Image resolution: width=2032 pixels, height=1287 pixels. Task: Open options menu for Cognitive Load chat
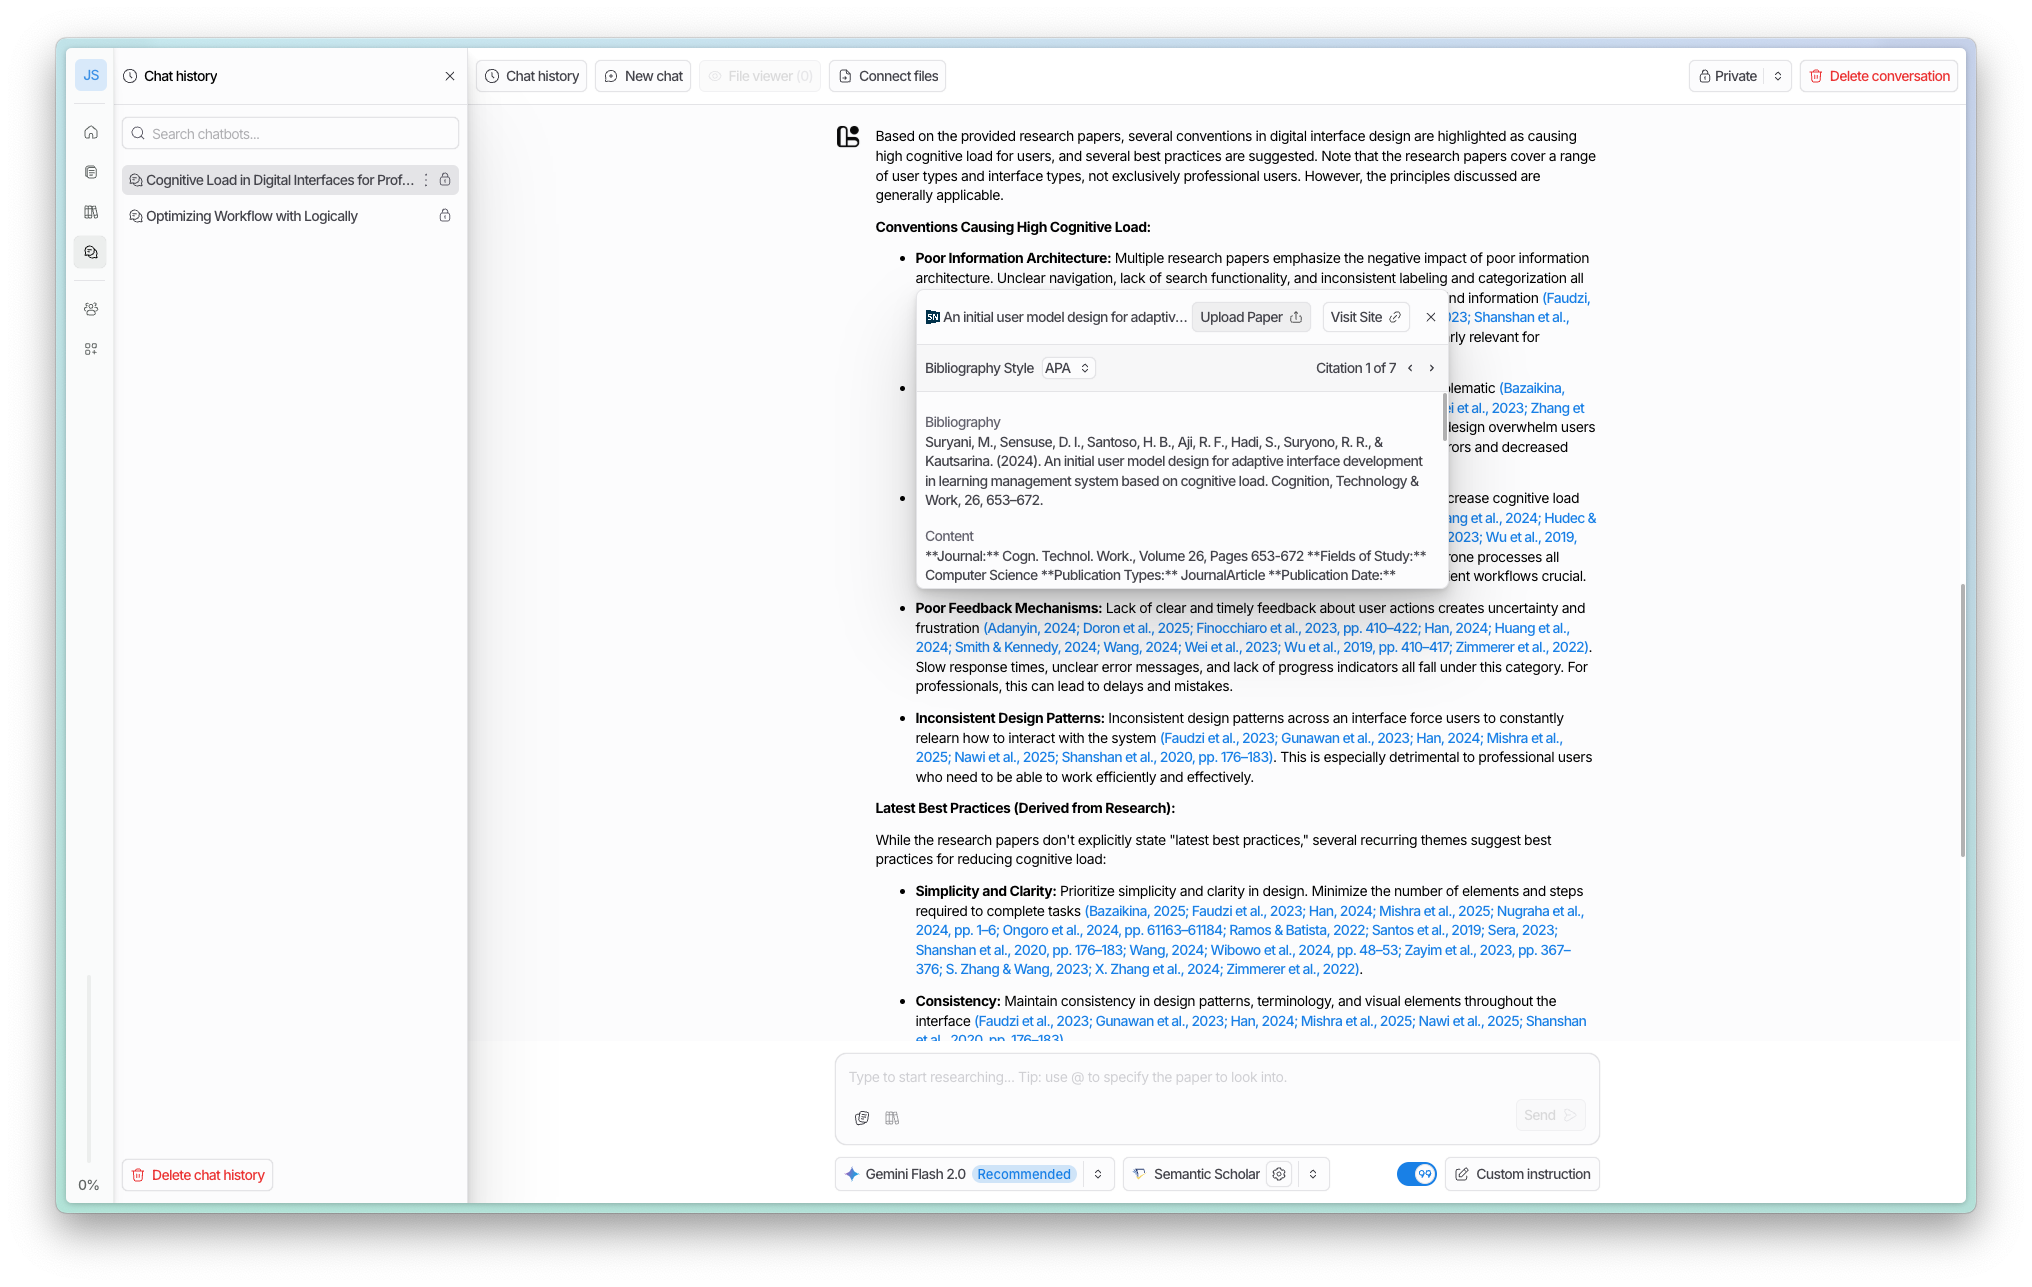tap(426, 180)
